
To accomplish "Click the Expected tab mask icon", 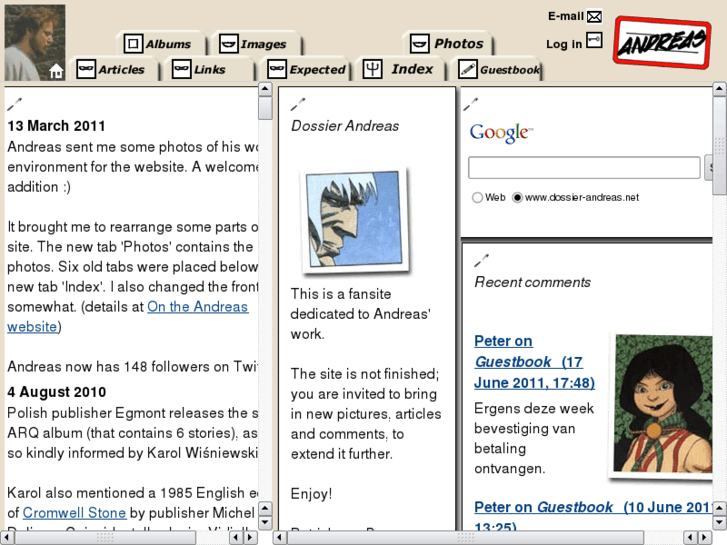I will [277, 69].
